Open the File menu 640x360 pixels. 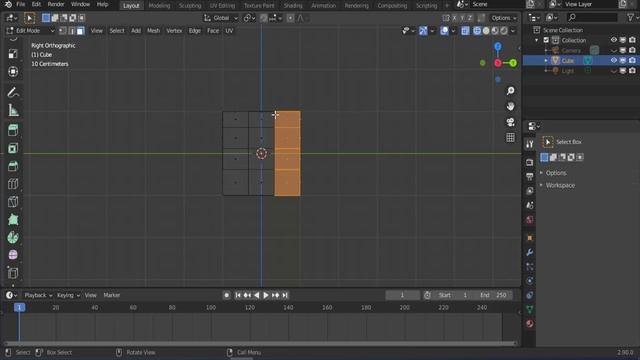(21, 4)
